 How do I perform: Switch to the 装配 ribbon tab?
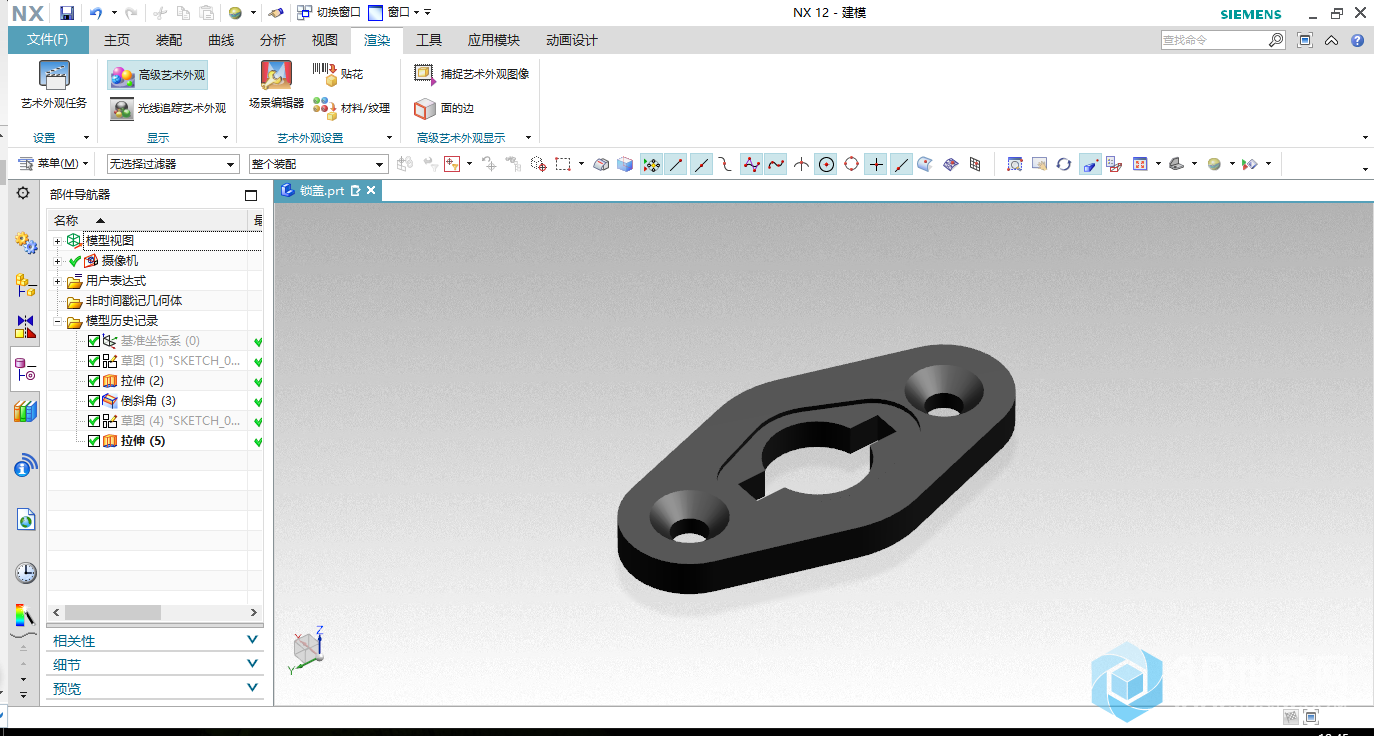169,40
